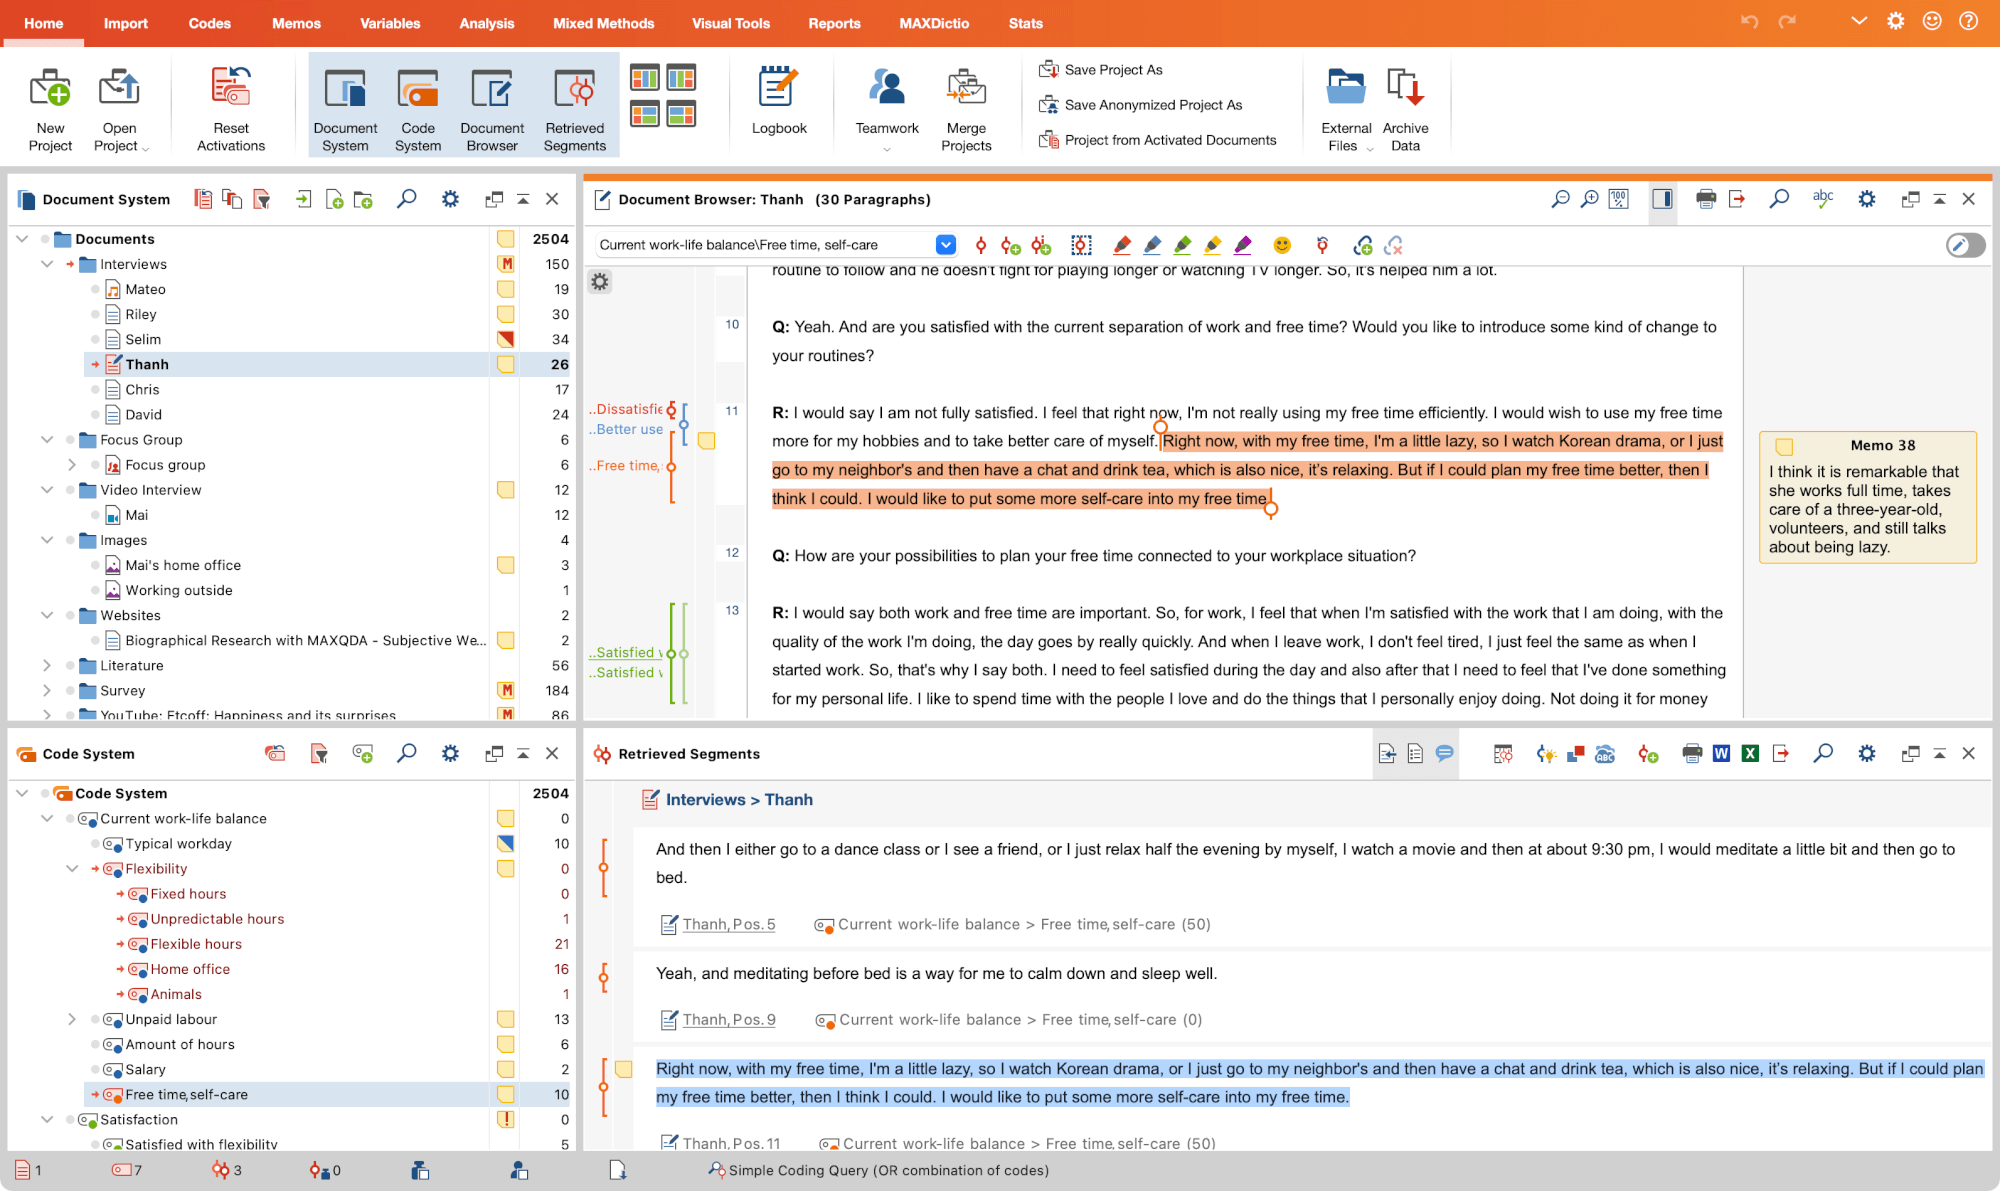Open Thanh, Pos. 9 source link
This screenshot has height=1191, width=2000.
coord(729,1019)
